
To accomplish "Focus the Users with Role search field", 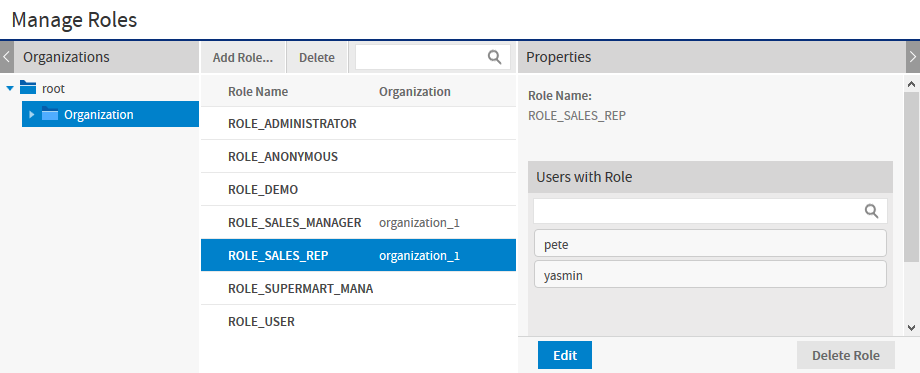I will click(x=710, y=211).
